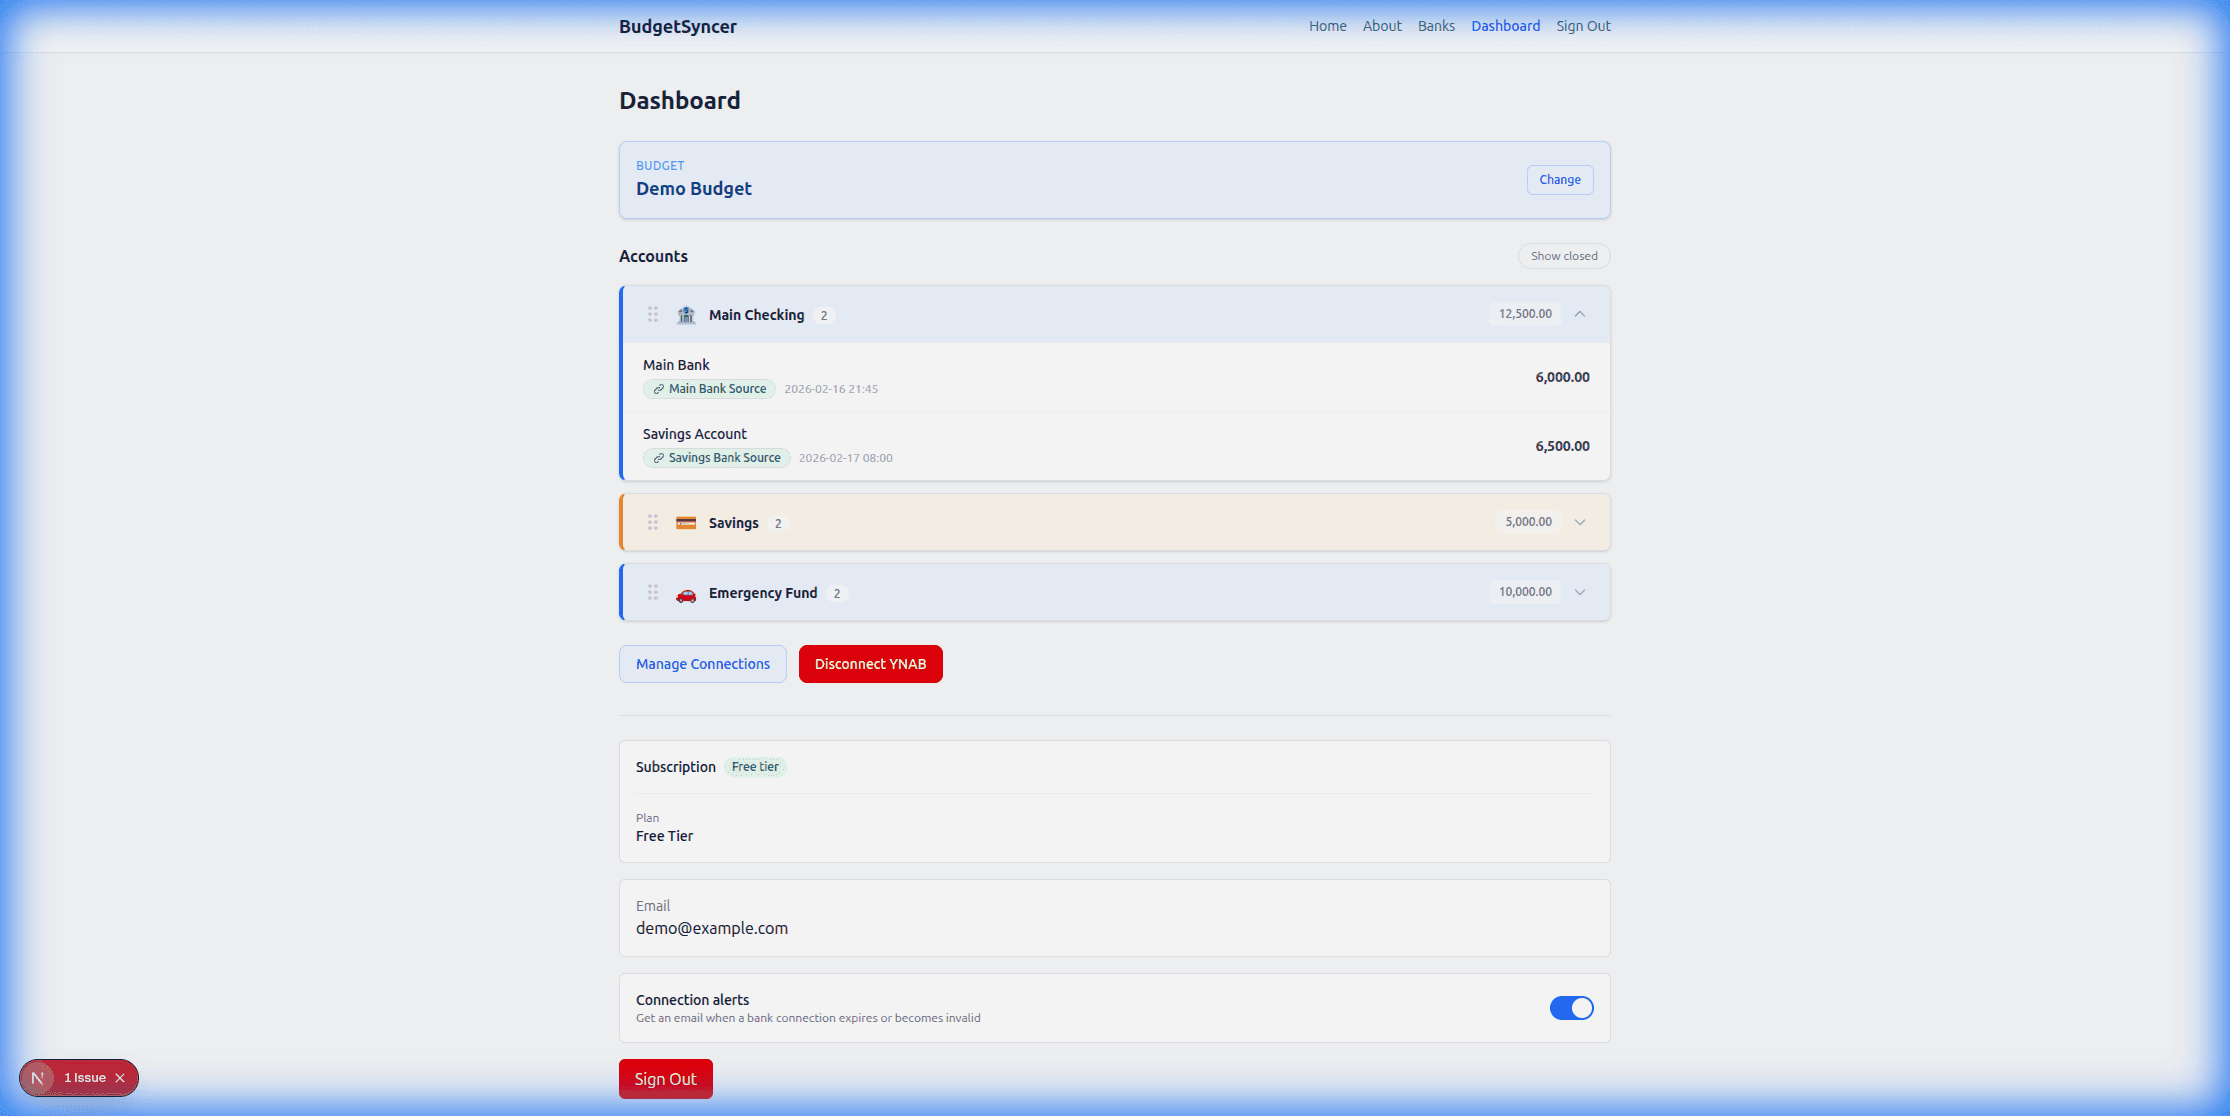
Task: Click the red car icon on Emergency Fund
Action: (686, 593)
